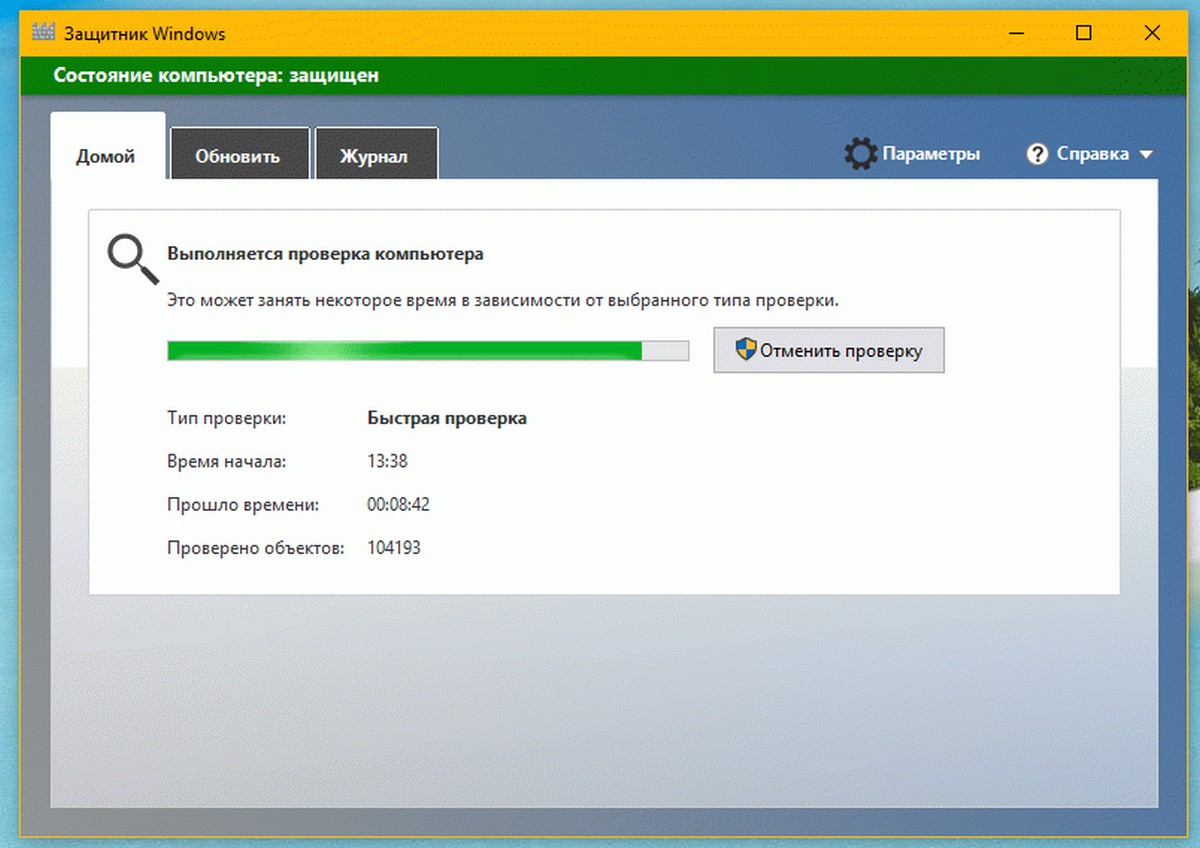
Task: Click label Проверено объектов:
Action: point(256,548)
